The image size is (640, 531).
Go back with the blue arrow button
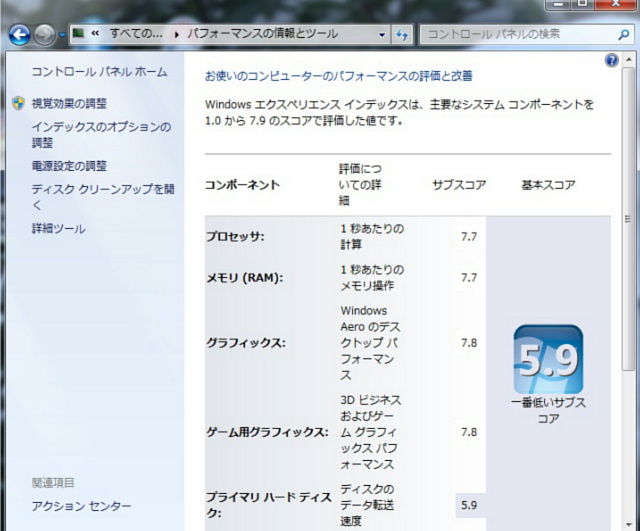point(20,35)
